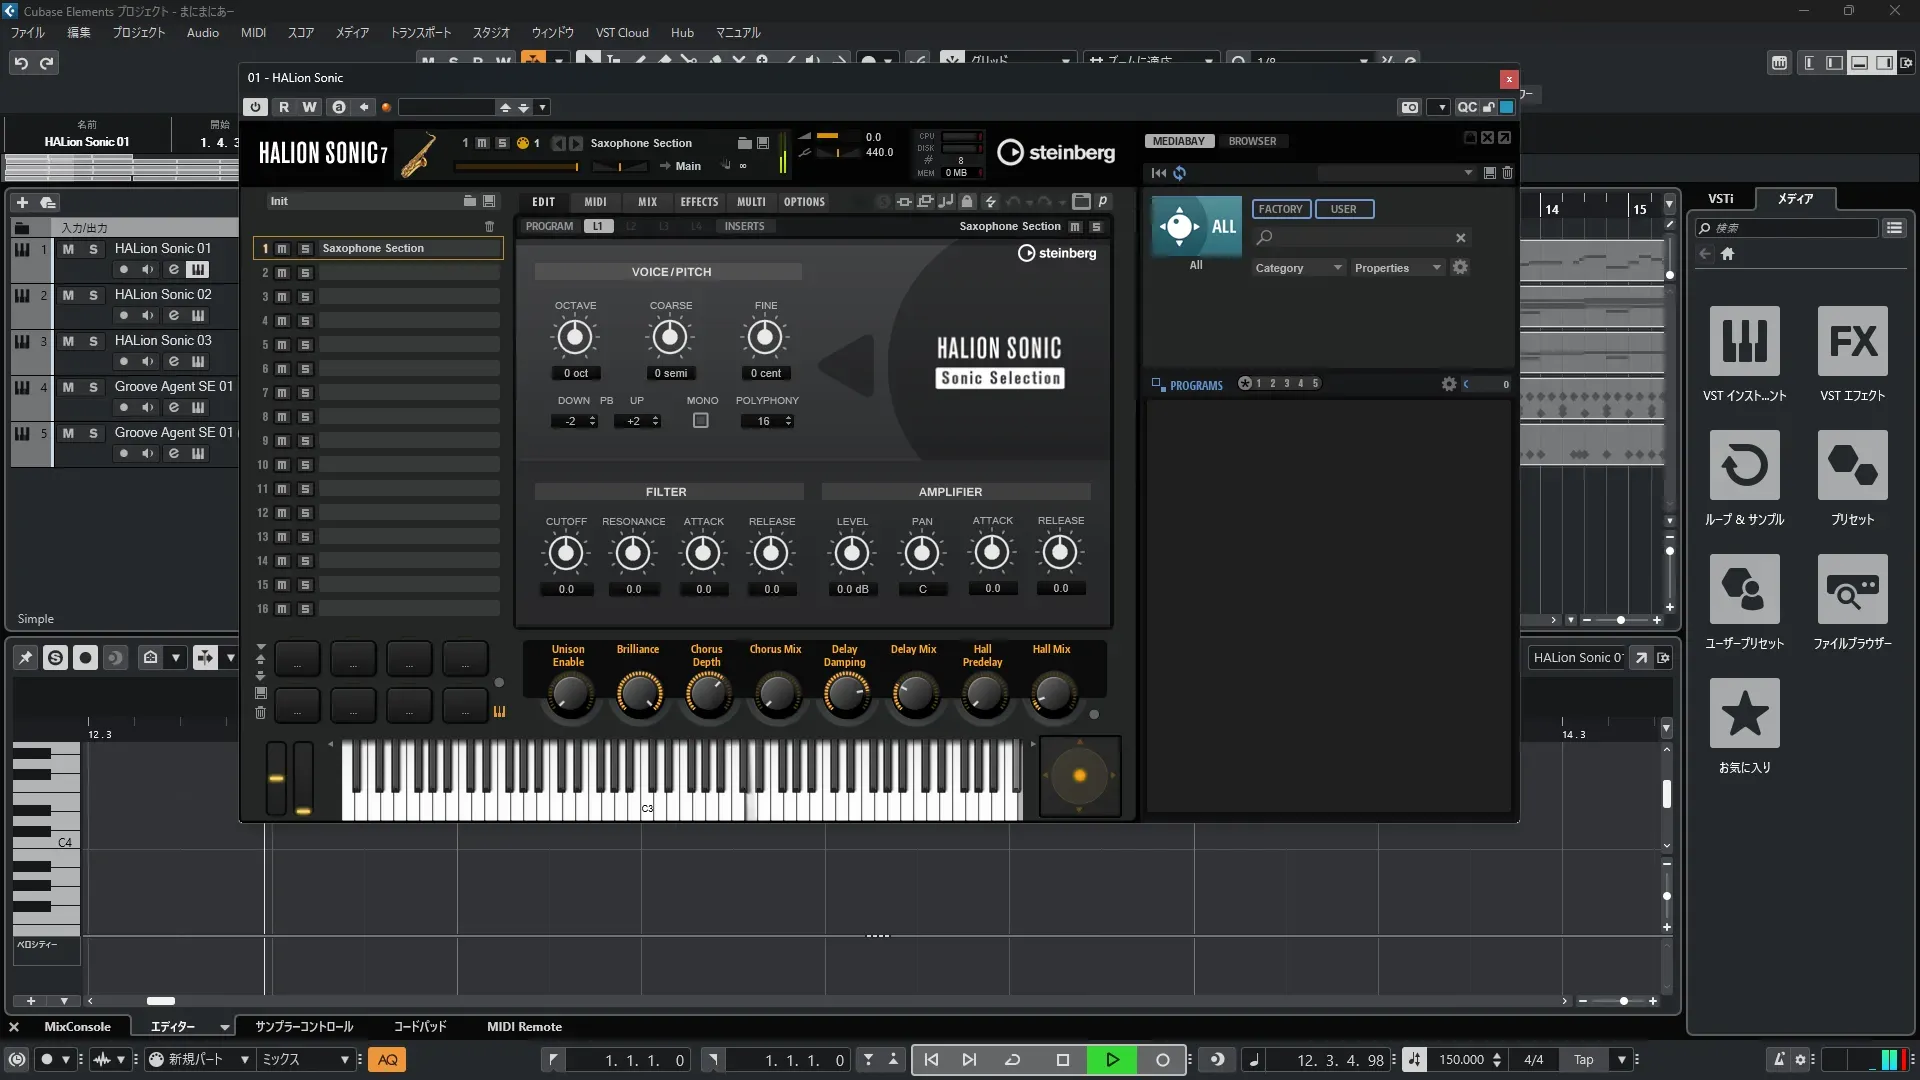Switch to the EFFECTS tab
Viewport: 1920px width, 1080px height.
tap(699, 202)
